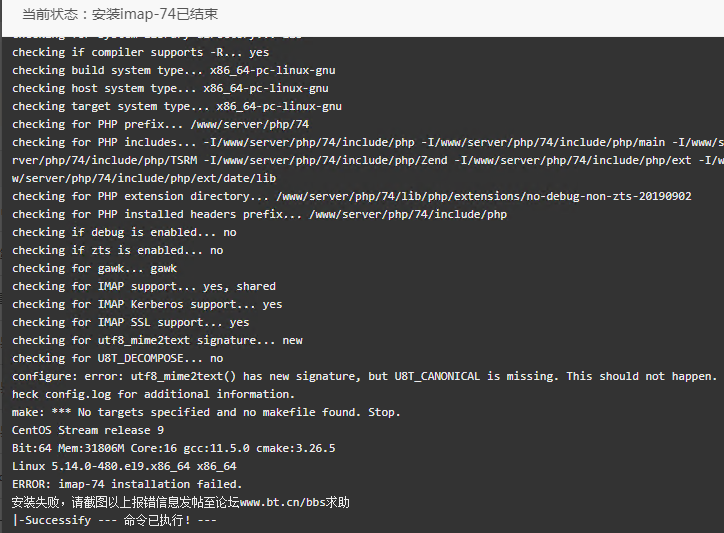The width and height of the screenshot is (724, 533).
Task: Click the utf8_mime2text signature check line
Action: point(157,340)
